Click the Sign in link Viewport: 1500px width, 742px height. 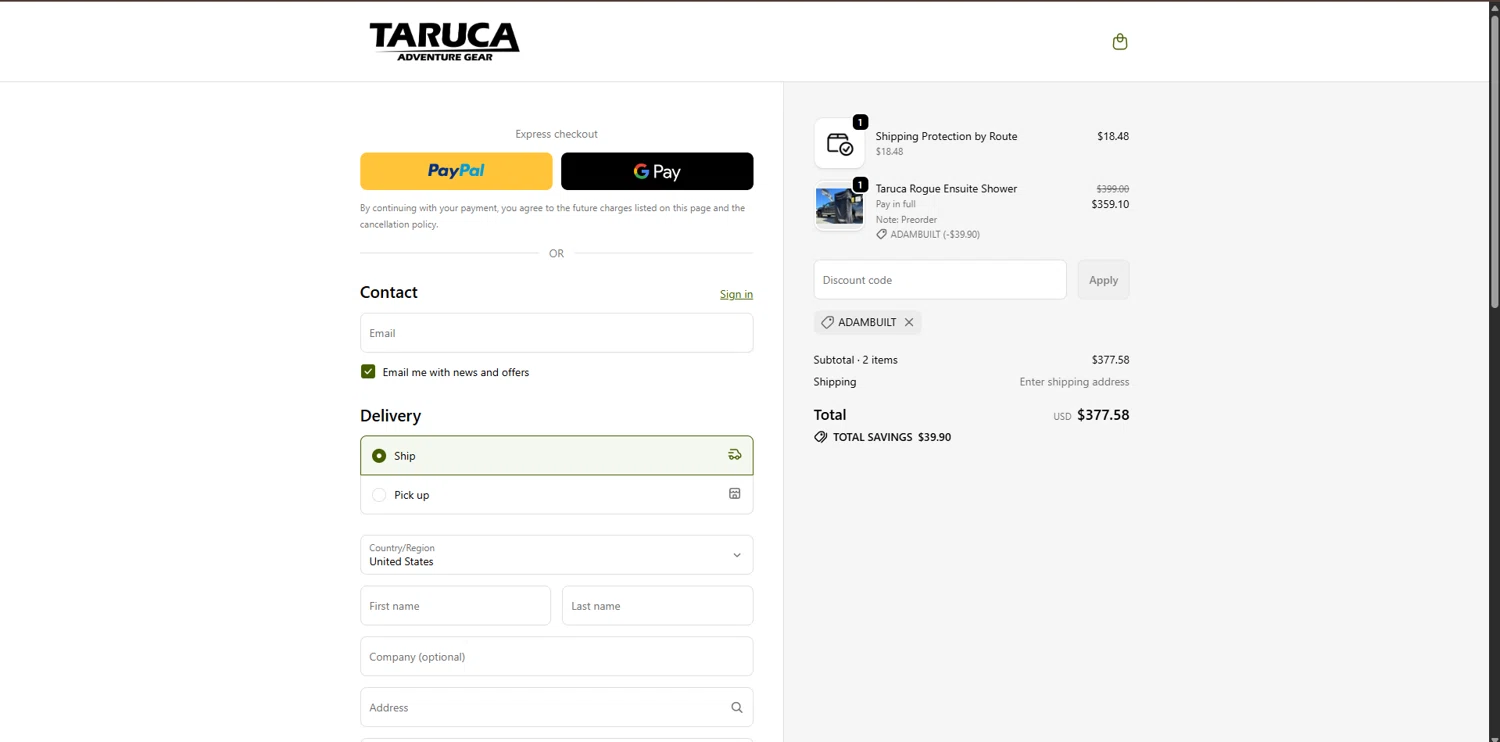pos(736,294)
